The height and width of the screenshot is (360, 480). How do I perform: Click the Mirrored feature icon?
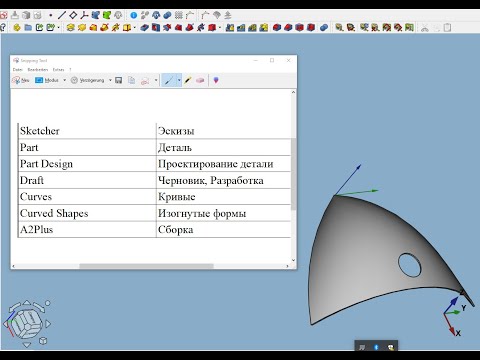tap(230, 28)
